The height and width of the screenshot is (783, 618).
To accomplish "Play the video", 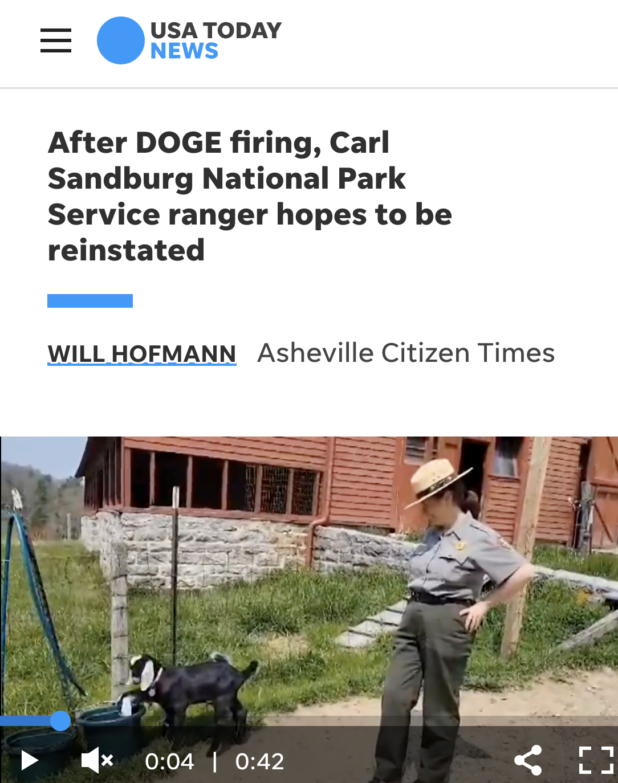I will pos(29,761).
